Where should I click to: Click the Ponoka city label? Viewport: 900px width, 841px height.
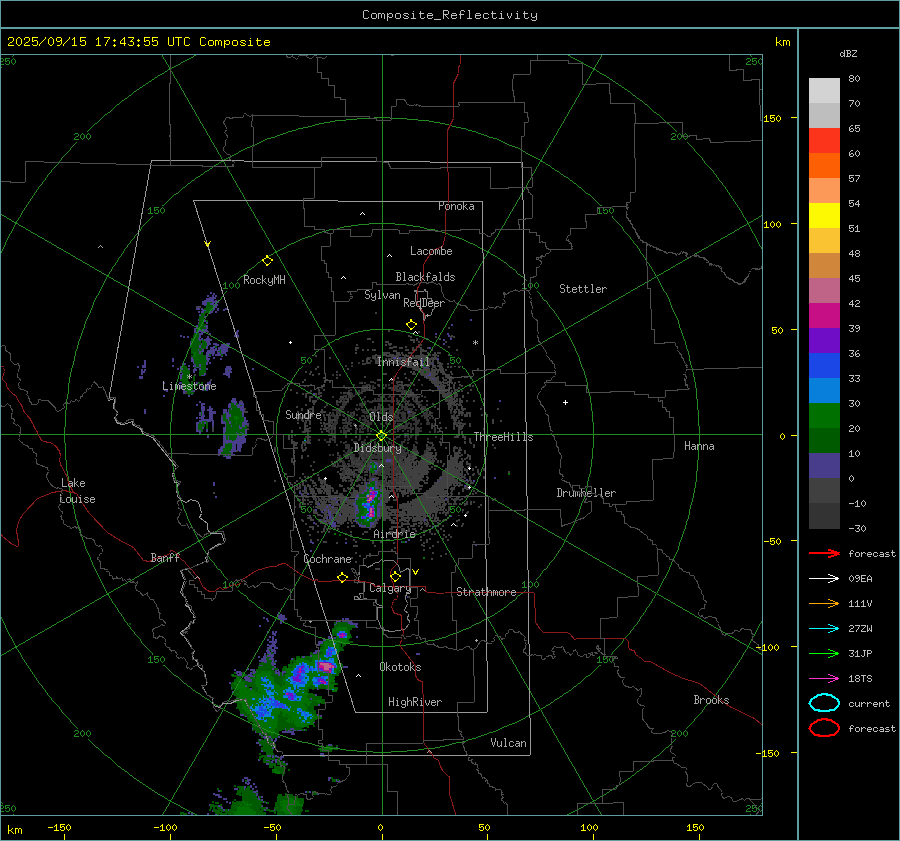coord(456,206)
